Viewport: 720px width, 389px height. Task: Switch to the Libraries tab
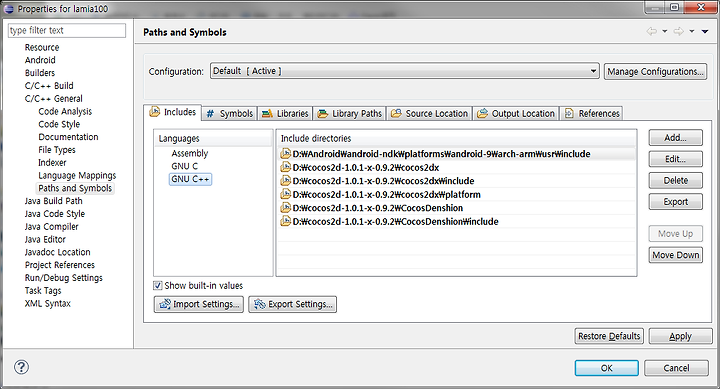pos(285,113)
